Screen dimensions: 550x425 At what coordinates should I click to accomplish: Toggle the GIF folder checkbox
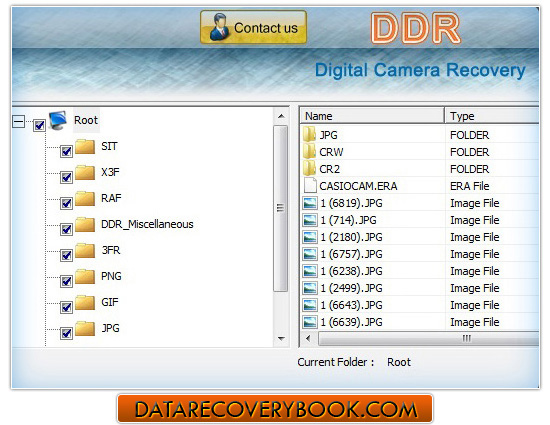pyautogui.click(x=66, y=307)
